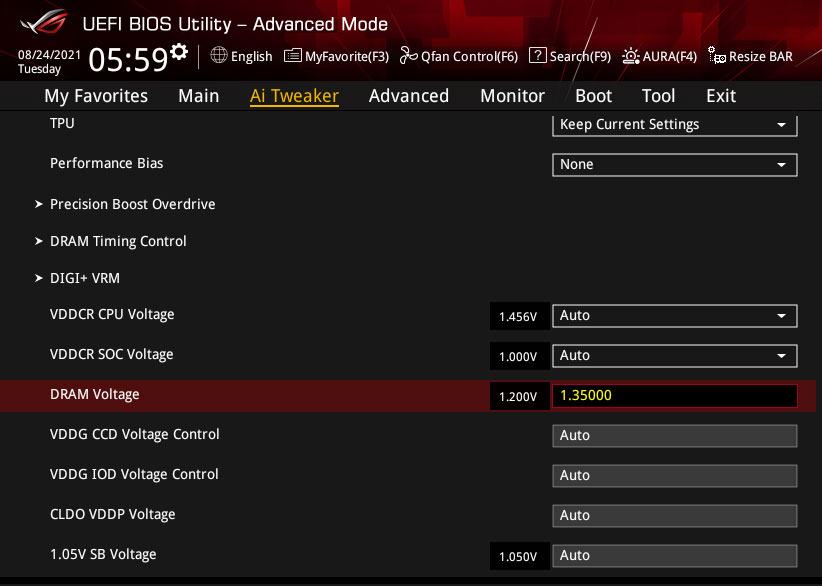
Task: Select the DRAM Voltage label
Action: pos(95,394)
